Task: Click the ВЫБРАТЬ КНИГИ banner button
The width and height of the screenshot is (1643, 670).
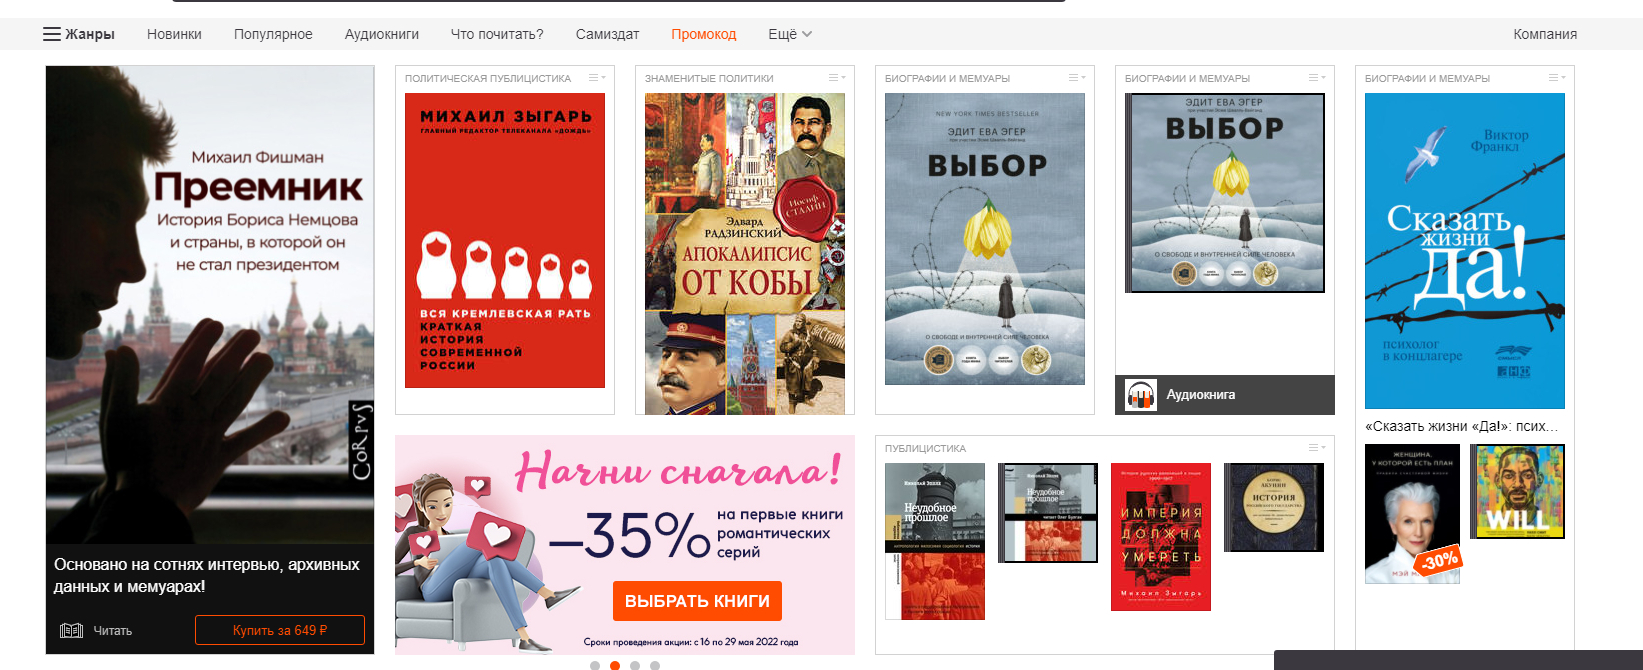Action: (x=697, y=601)
